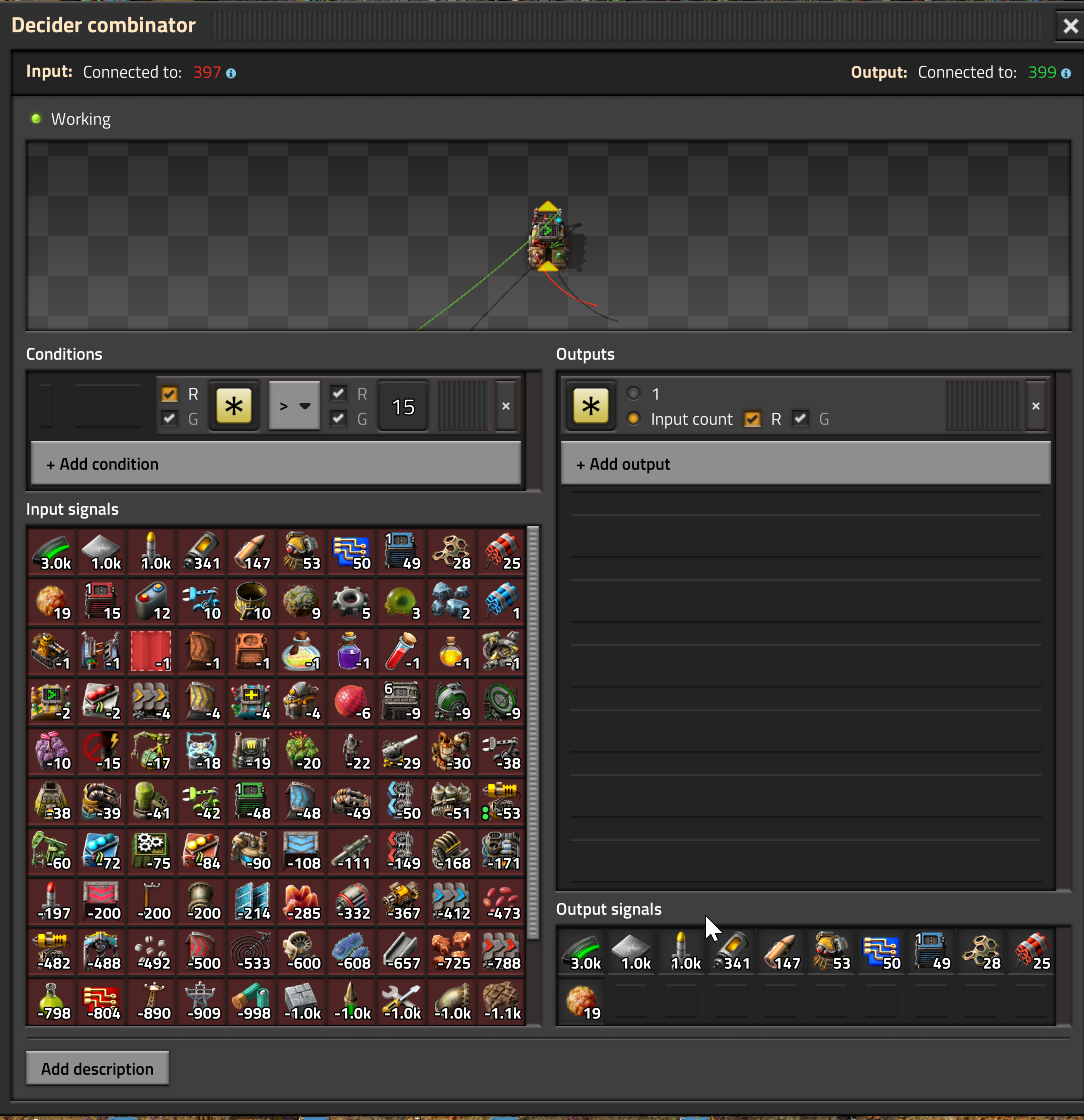Viewport: 1084px width, 1120px height.
Task: Click the + Add condition button
Action: [x=276, y=464]
